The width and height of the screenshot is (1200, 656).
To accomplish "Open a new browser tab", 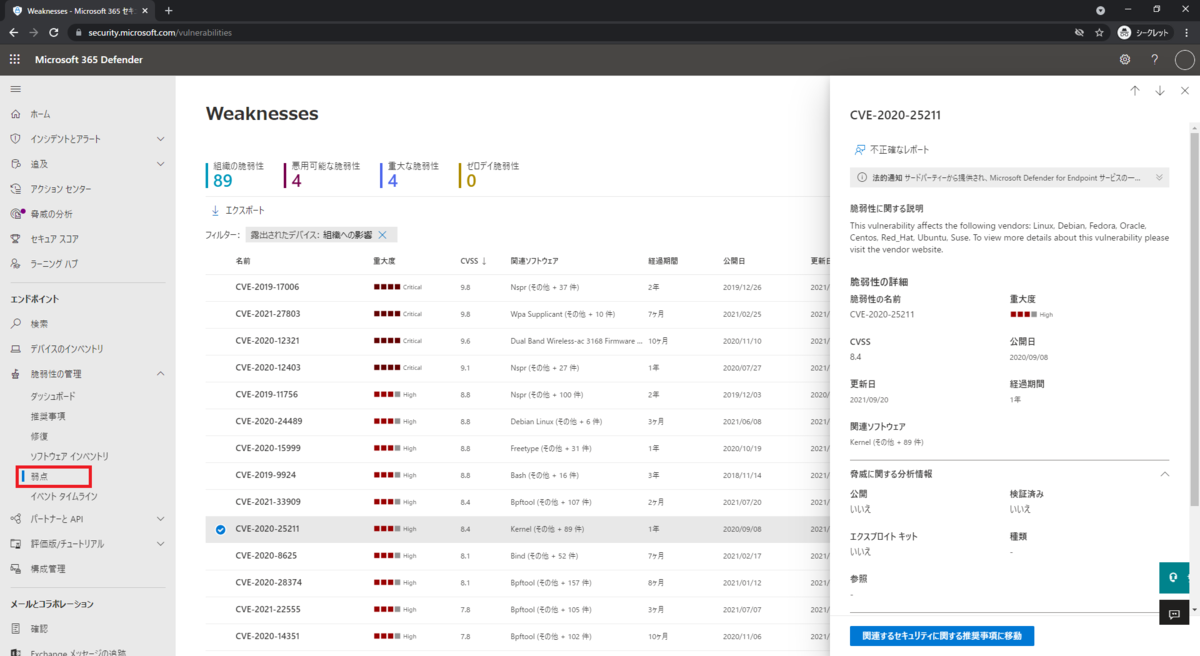I will (x=168, y=10).
